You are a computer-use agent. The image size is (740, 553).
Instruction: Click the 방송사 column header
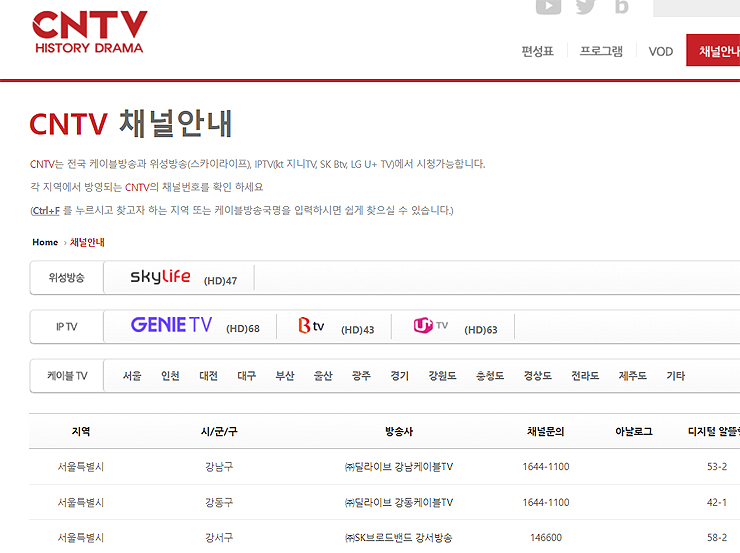coord(399,431)
